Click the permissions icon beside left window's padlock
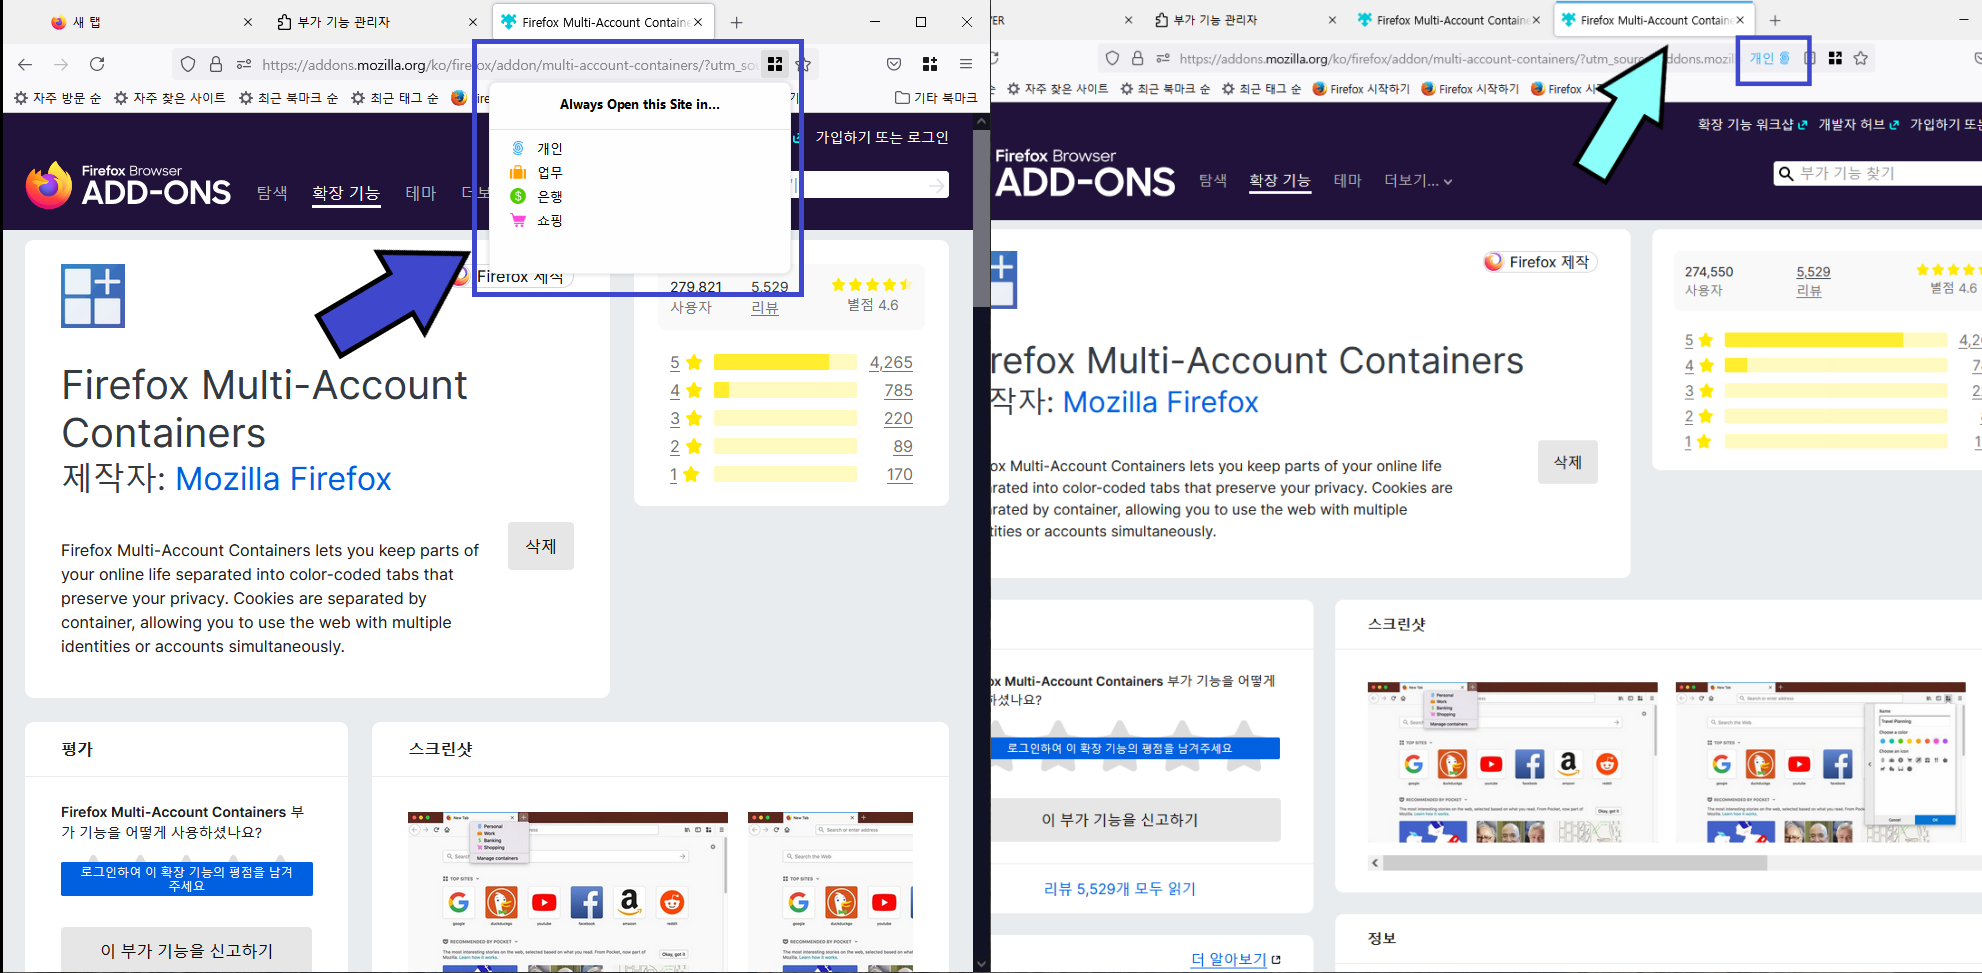The width and height of the screenshot is (1982, 973). click(244, 65)
